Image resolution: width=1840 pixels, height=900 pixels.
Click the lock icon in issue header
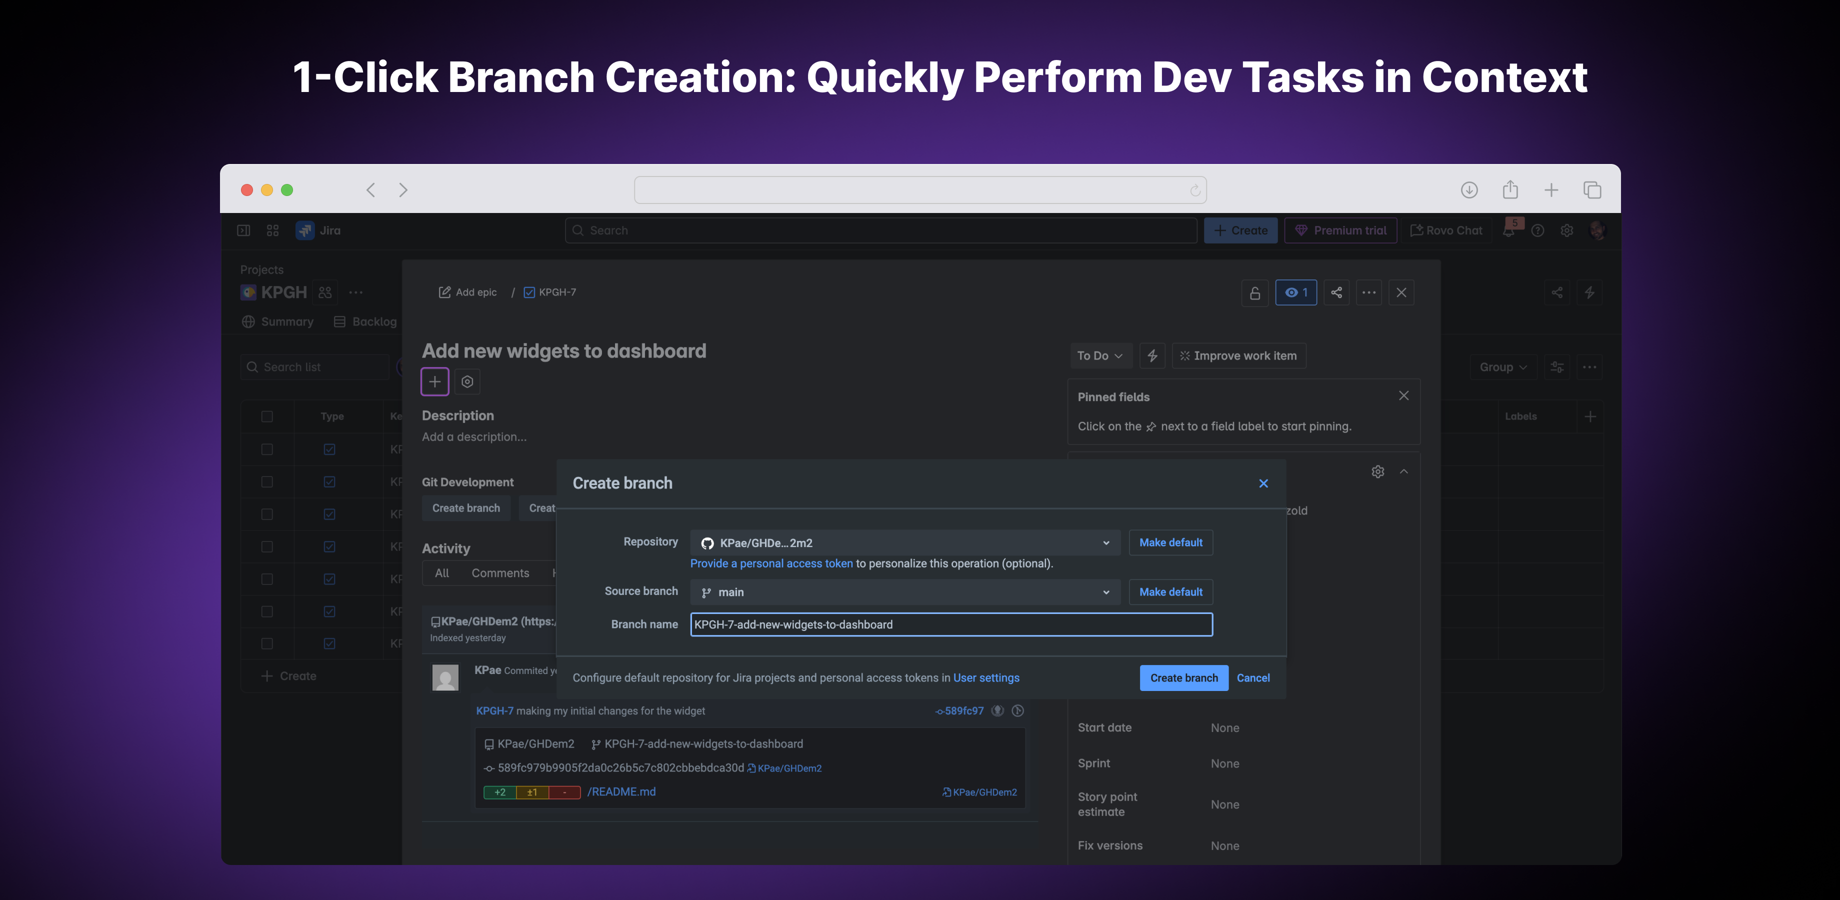[1254, 293]
